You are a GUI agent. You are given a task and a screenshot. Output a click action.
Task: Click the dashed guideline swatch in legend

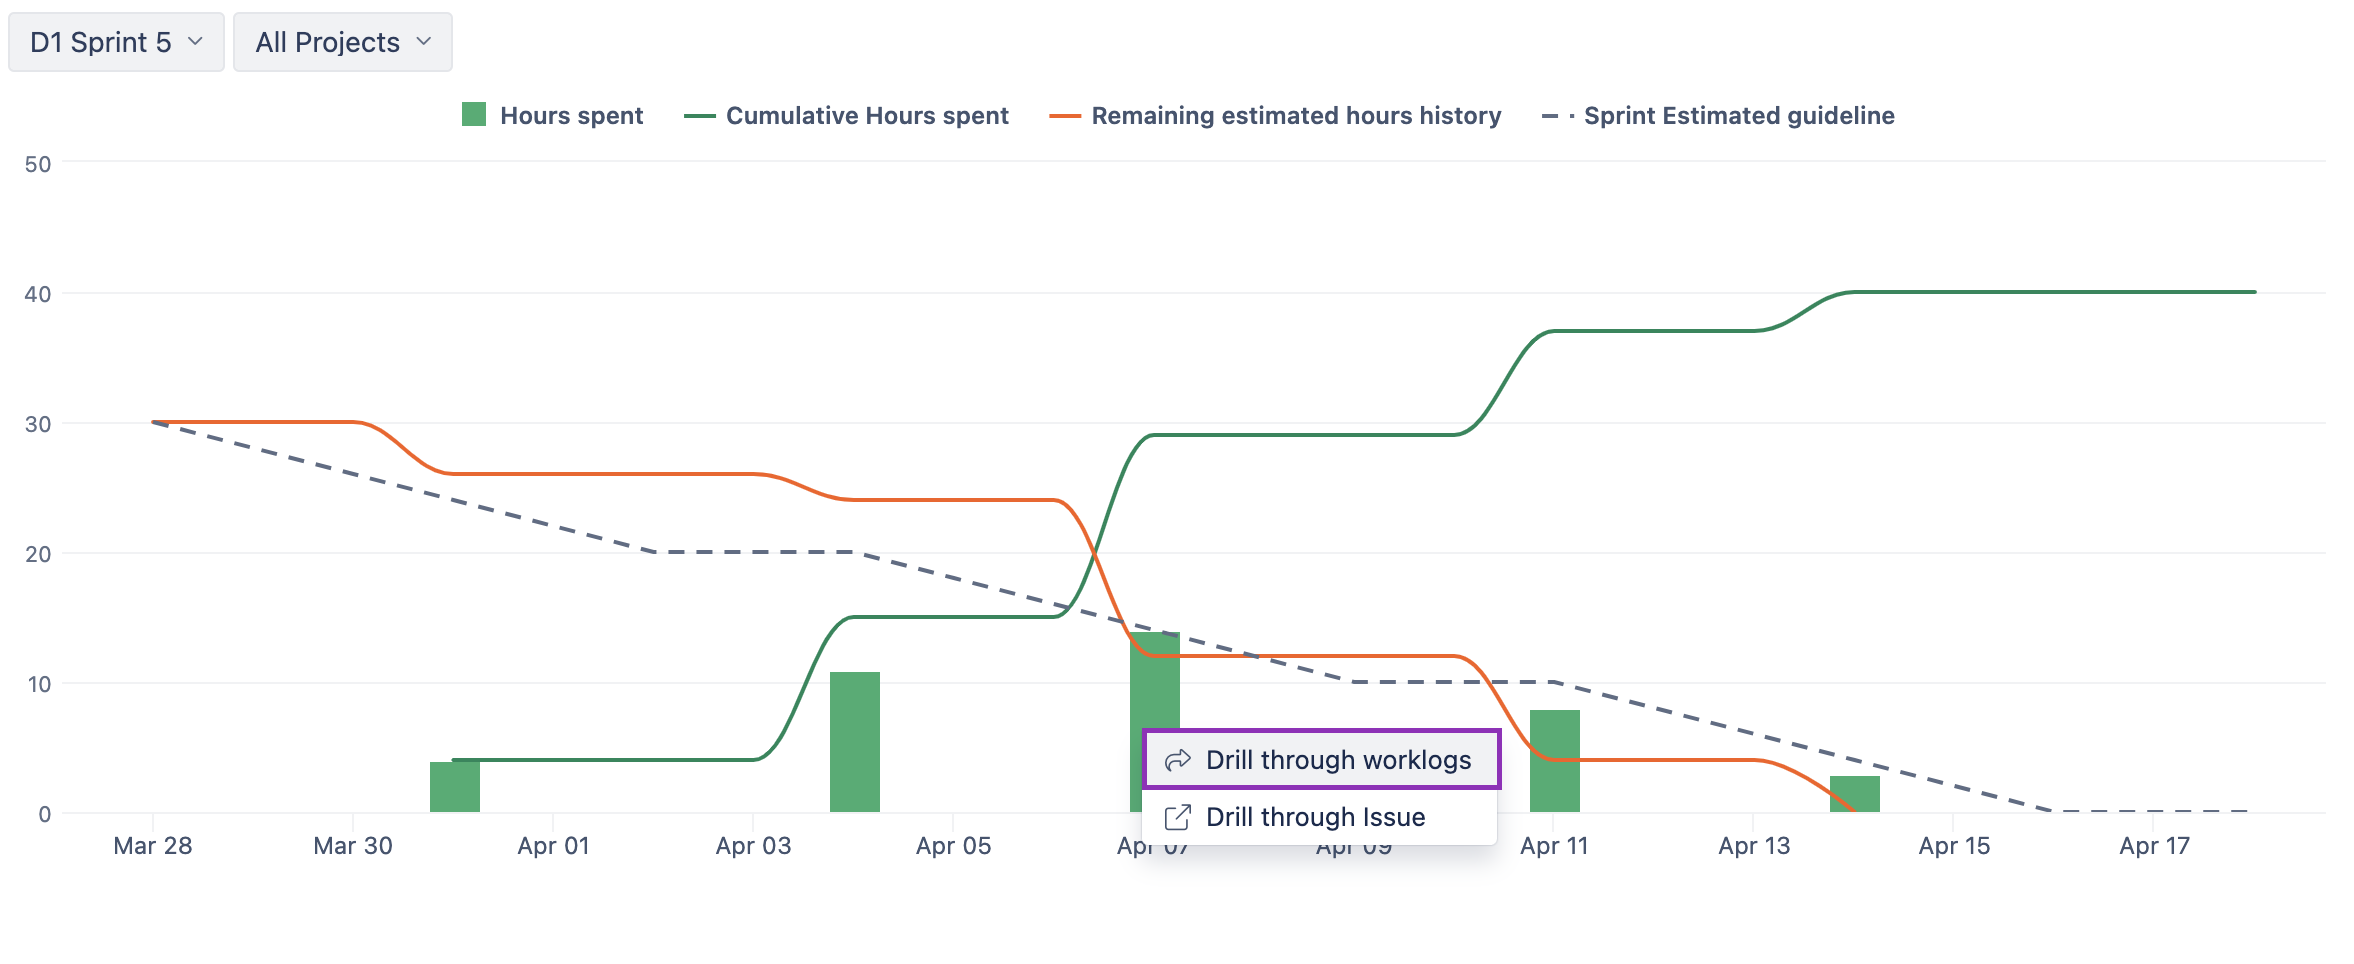click(1558, 116)
